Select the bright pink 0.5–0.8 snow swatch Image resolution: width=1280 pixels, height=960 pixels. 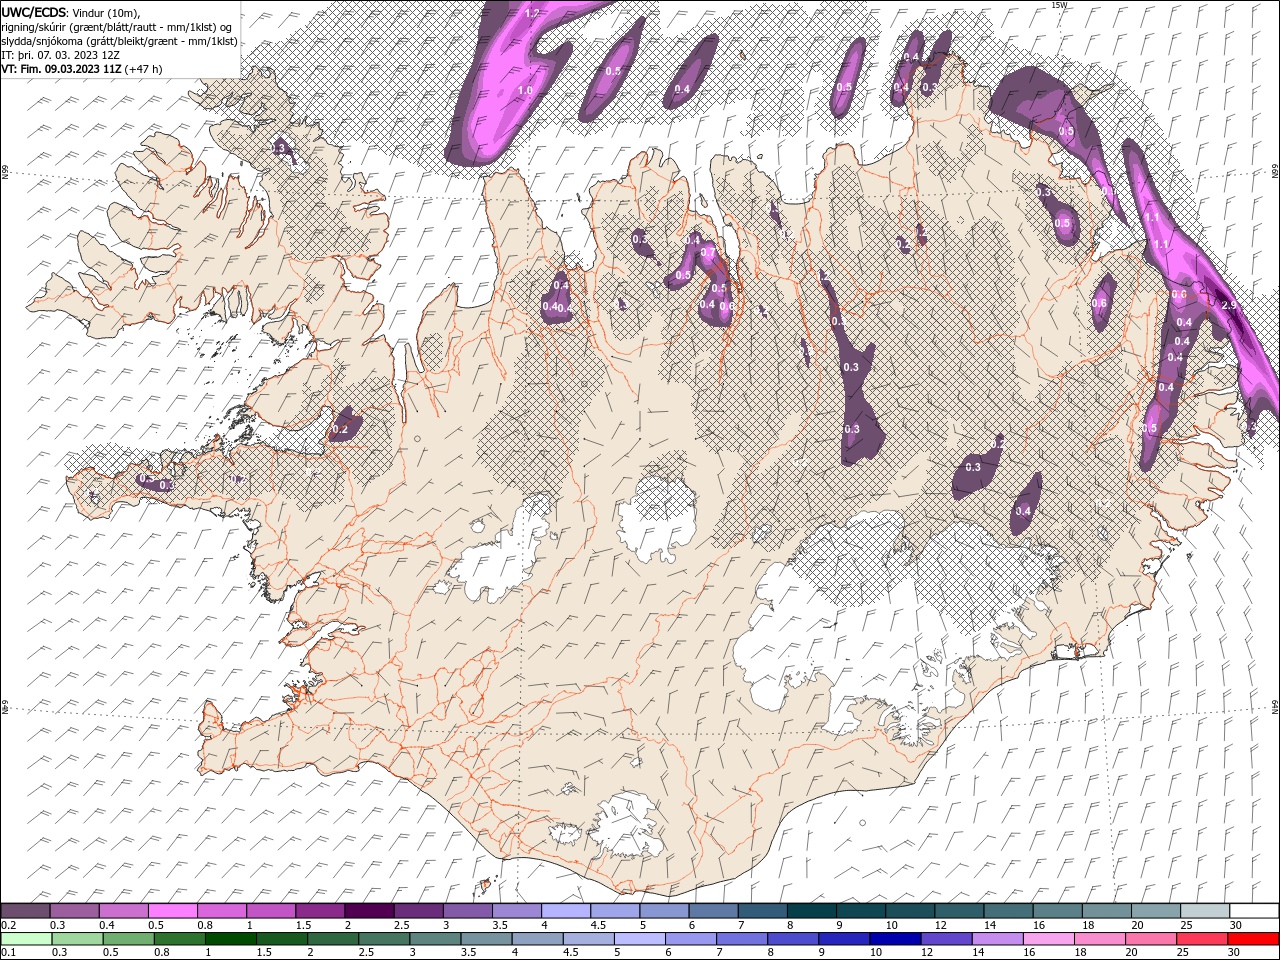pyautogui.click(x=173, y=911)
